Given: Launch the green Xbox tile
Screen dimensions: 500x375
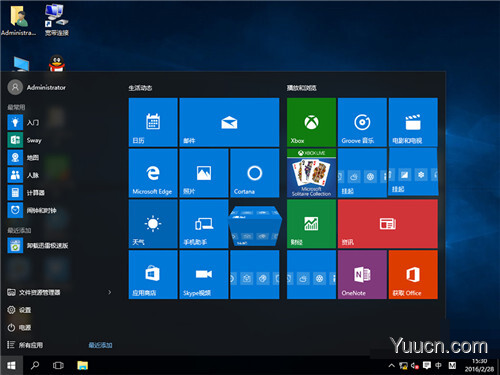Looking at the screenshot, I should 311,122.
